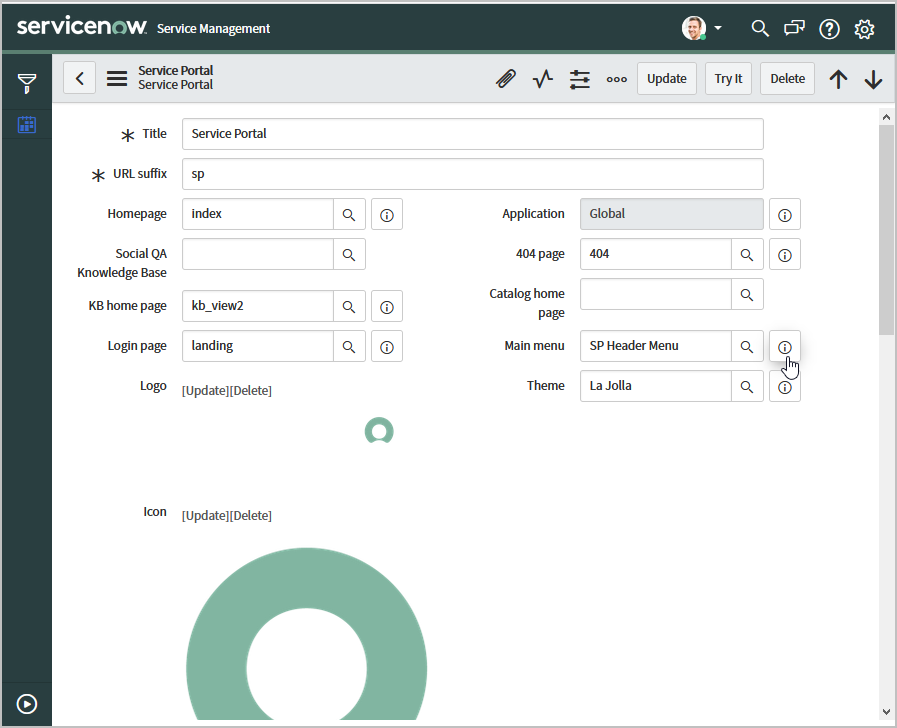The height and width of the screenshot is (728, 897).
Task: Click into the URL suffix field
Action: click(472, 174)
